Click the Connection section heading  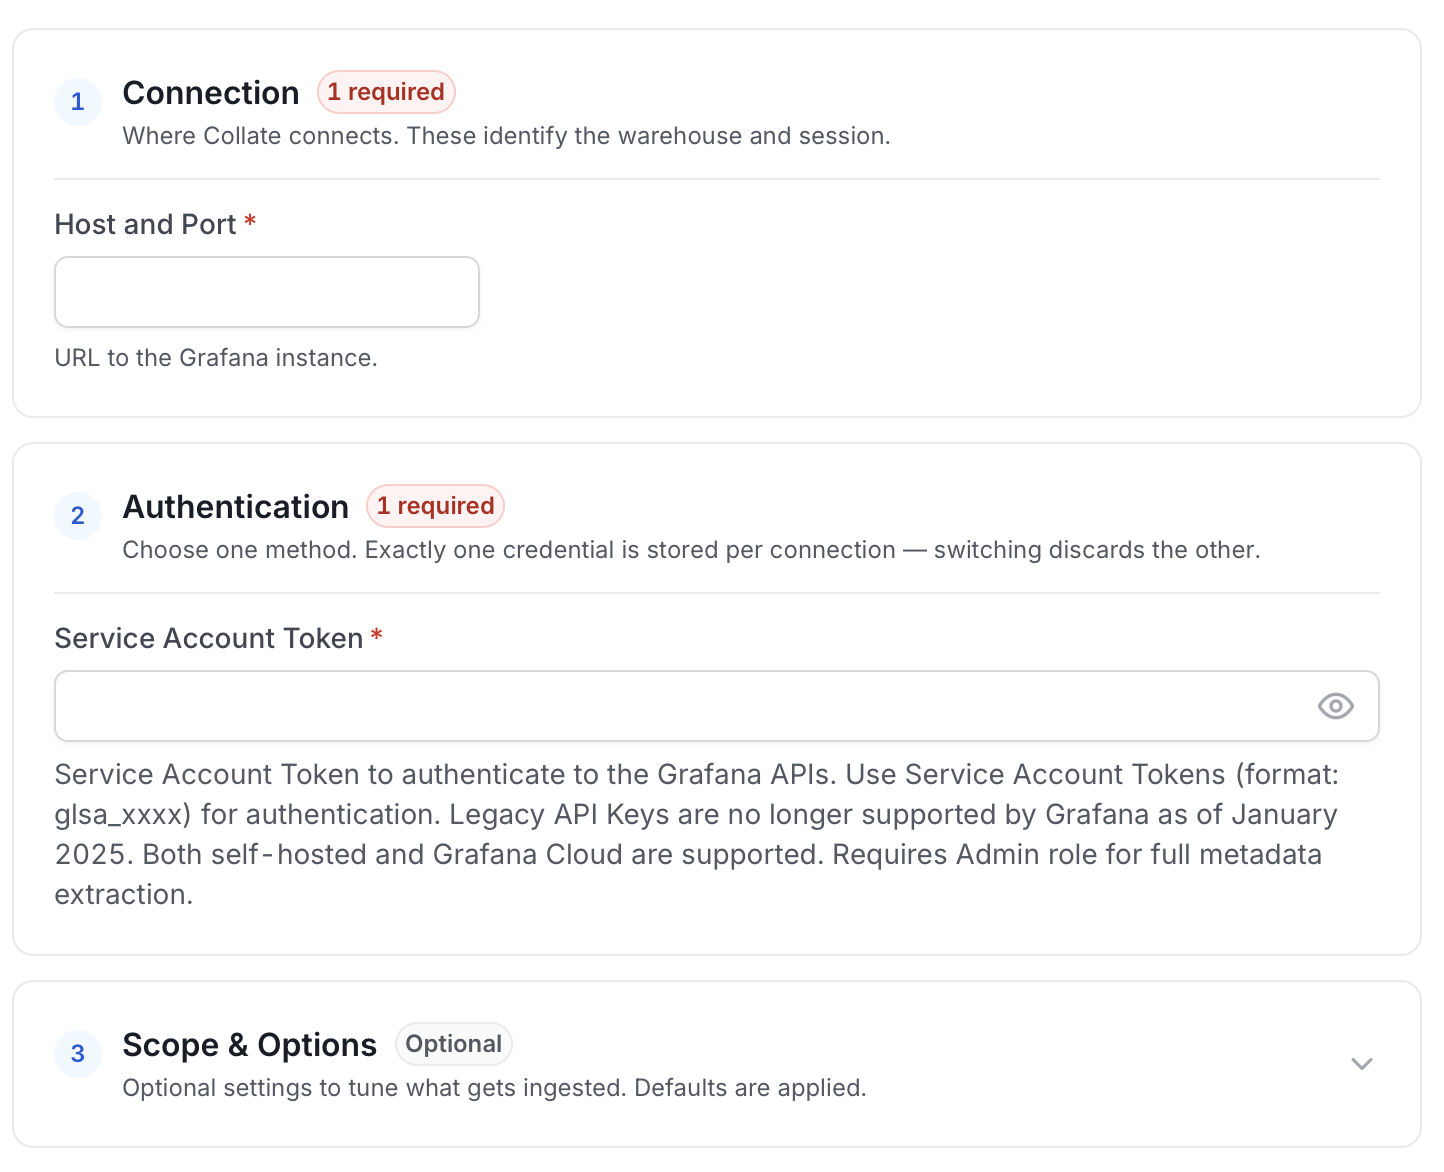211,93
